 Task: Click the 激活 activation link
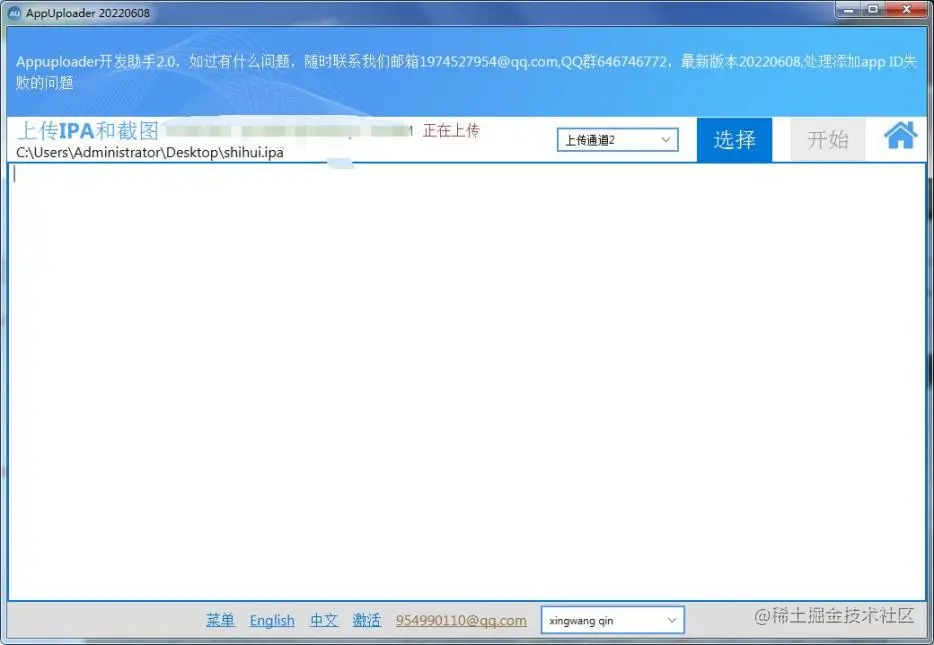tap(366, 620)
